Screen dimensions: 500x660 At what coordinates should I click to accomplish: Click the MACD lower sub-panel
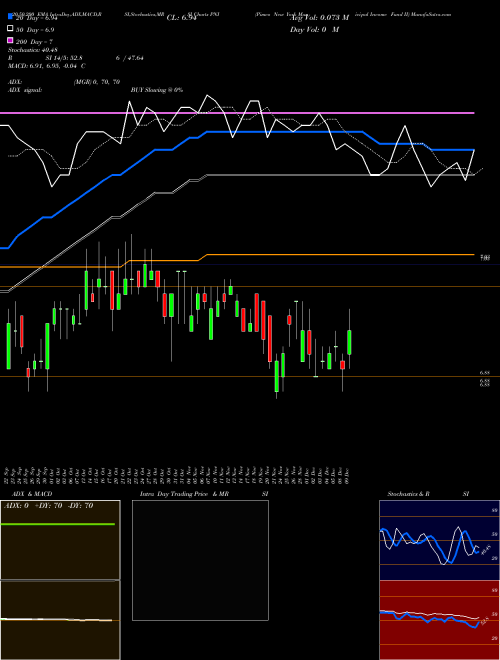60,620
